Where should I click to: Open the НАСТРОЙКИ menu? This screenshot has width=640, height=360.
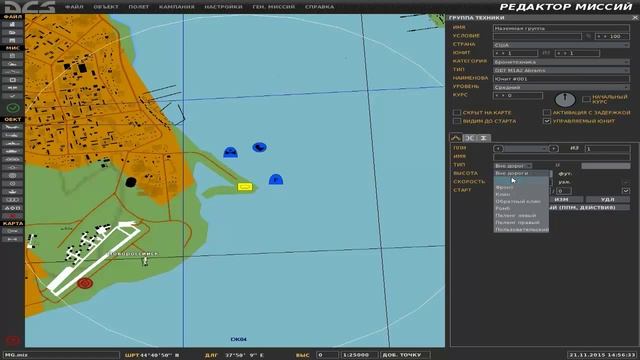223,7
